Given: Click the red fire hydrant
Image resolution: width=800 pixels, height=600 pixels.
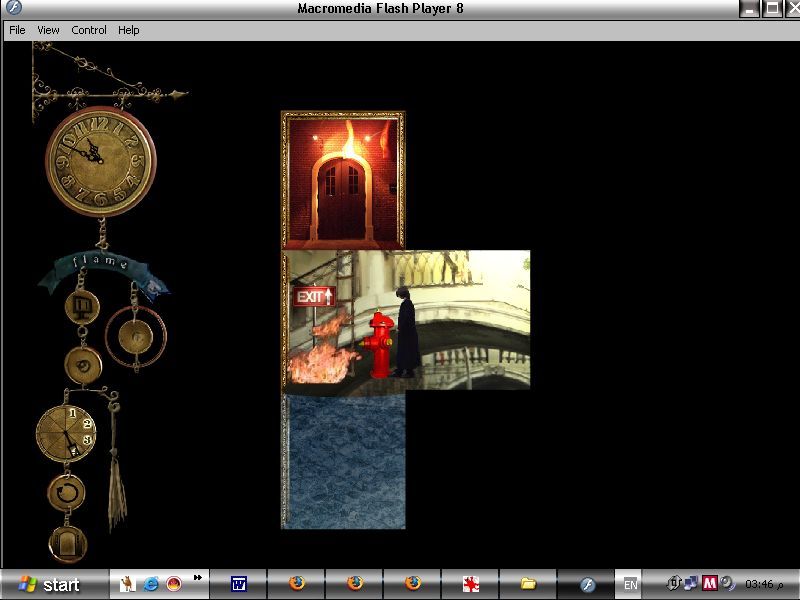Looking at the screenshot, I should [x=379, y=345].
